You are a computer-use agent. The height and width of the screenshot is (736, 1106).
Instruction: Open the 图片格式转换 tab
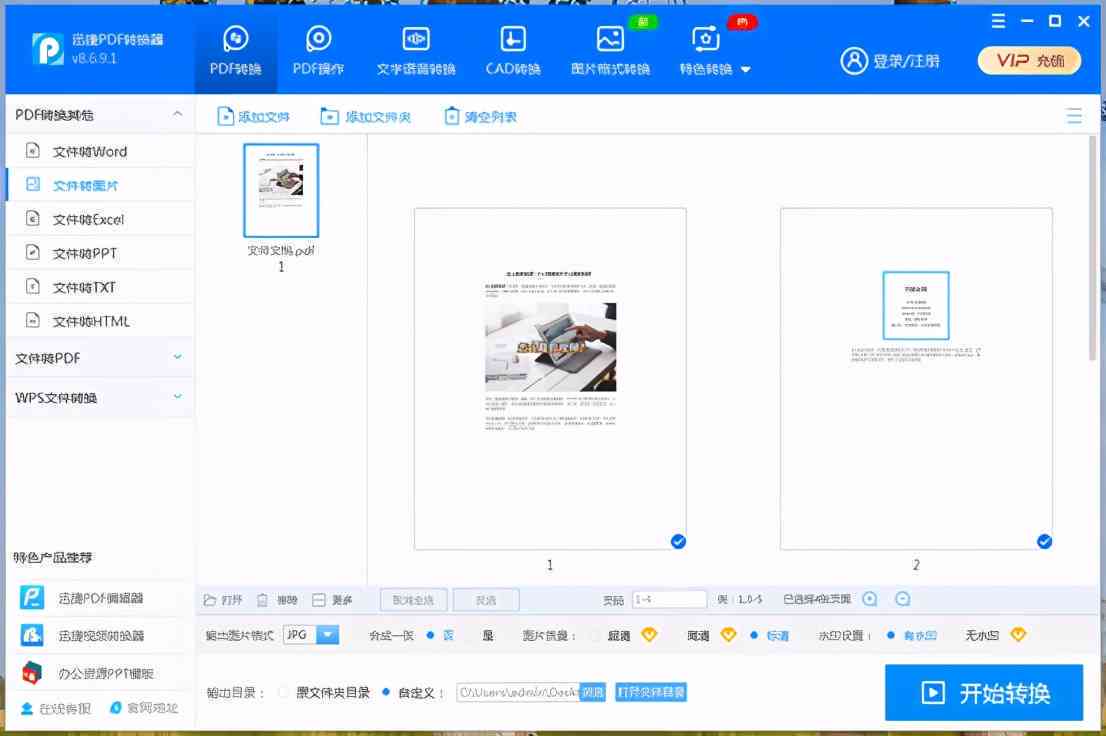610,51
